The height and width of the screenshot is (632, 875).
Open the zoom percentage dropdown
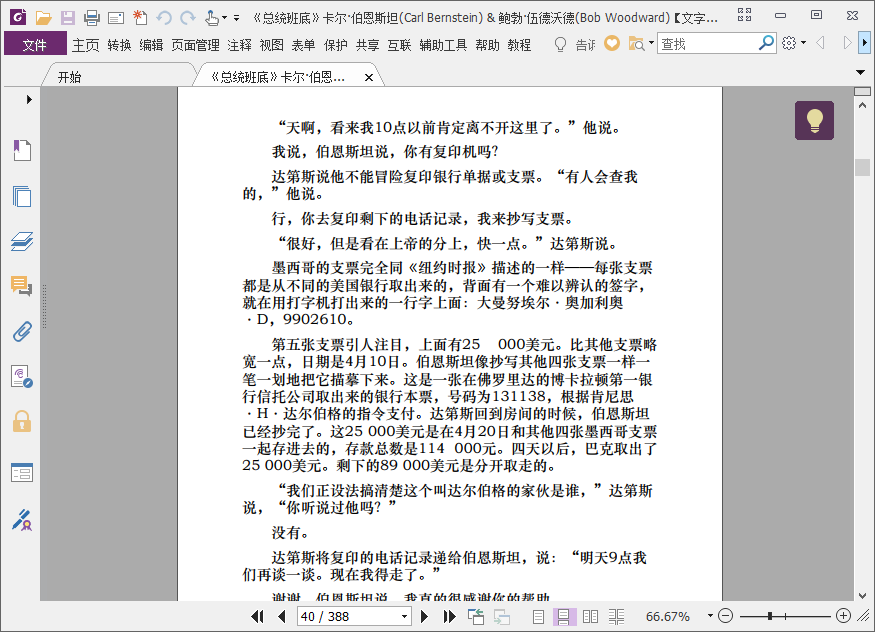pyautogui.click(x=710, y=616)
